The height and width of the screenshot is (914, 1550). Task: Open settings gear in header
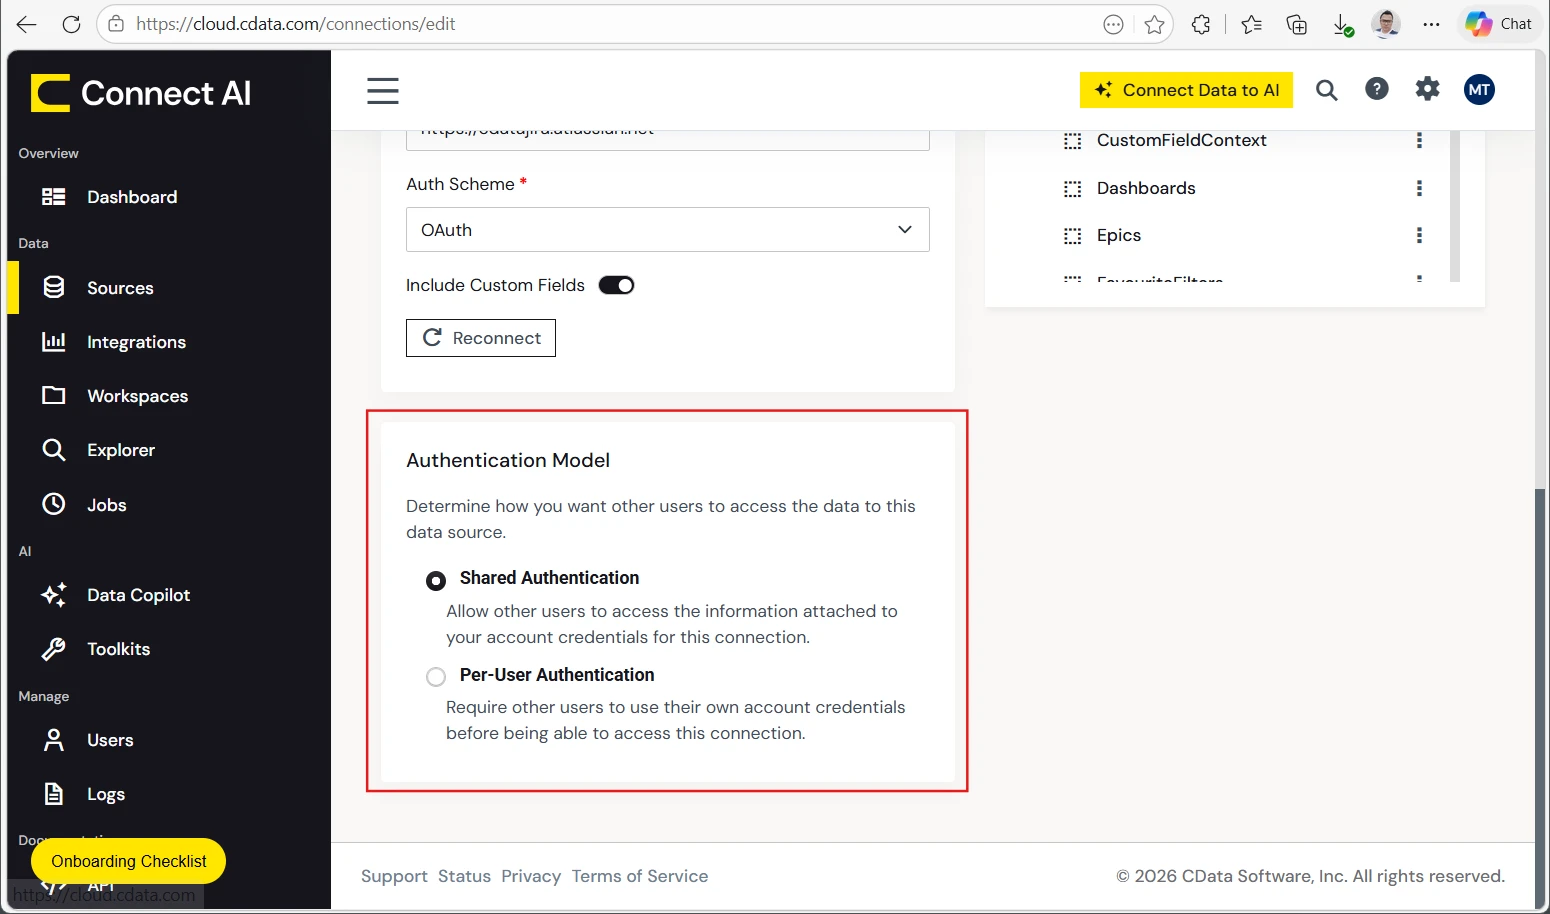1428,89
